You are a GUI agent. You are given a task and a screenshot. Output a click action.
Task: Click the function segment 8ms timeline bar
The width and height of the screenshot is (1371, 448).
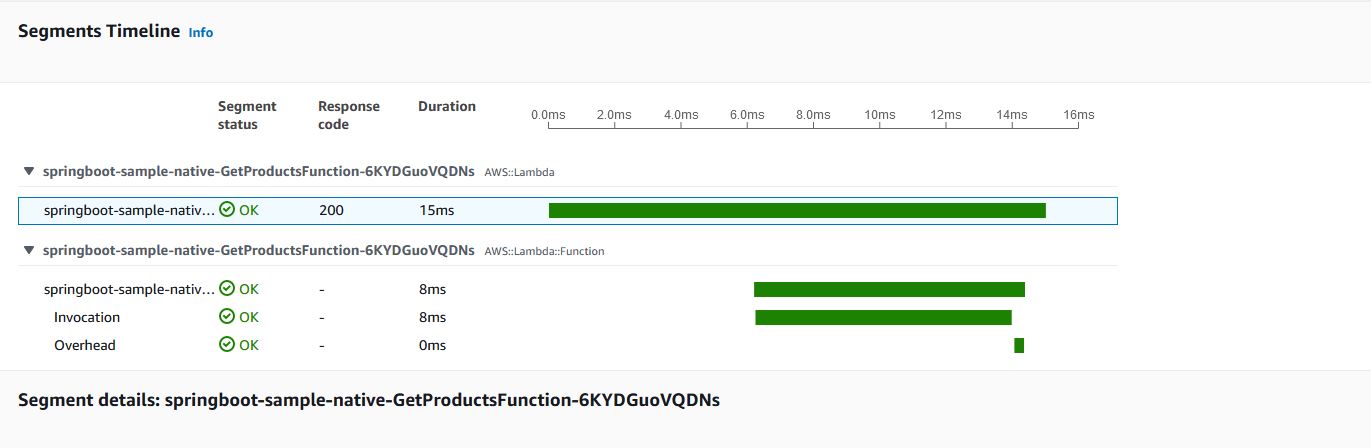(889, 289)
